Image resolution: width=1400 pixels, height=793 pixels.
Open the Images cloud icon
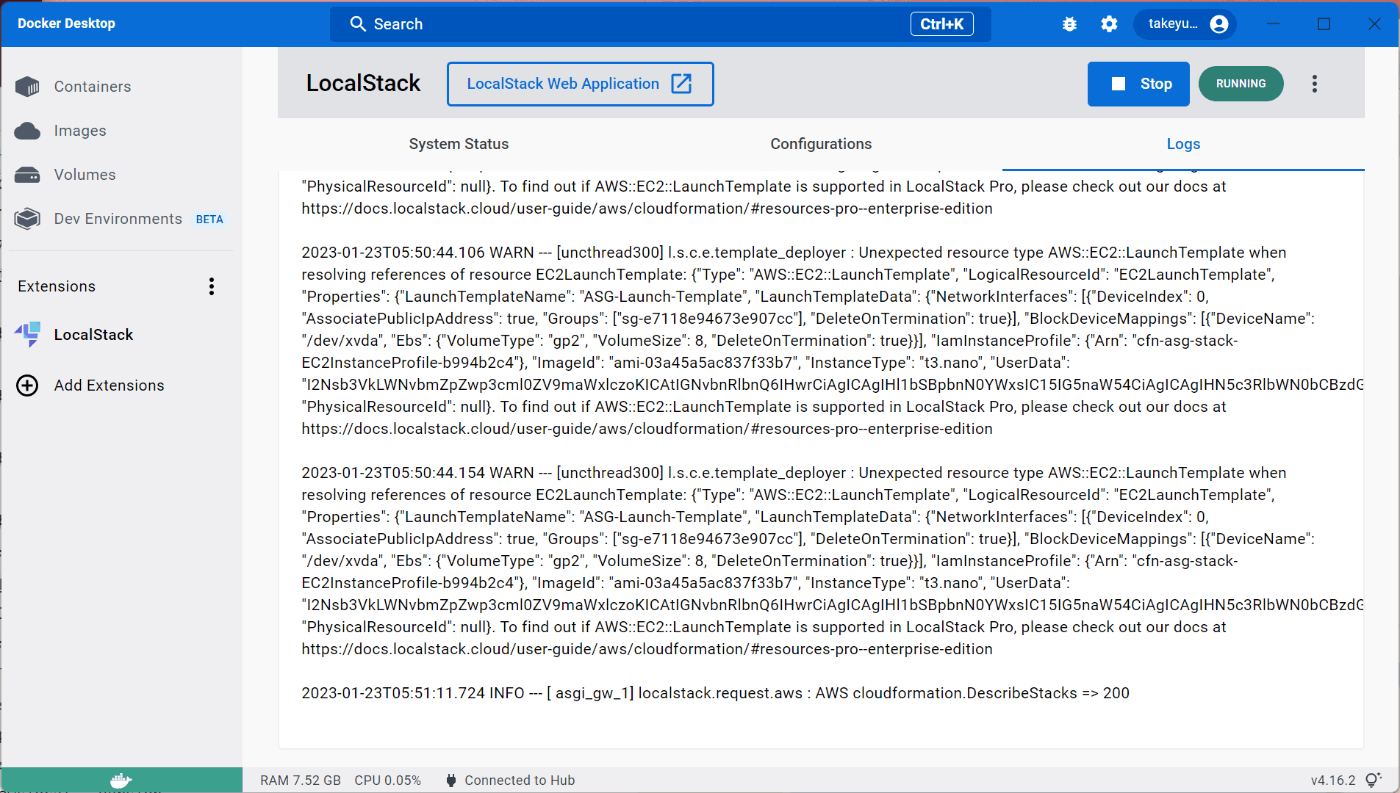pos(28,131)
